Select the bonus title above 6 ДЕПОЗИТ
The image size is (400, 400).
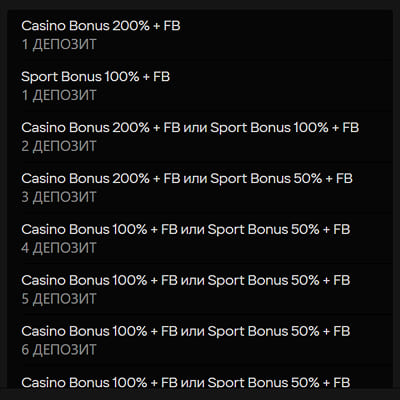click(186, 331)
